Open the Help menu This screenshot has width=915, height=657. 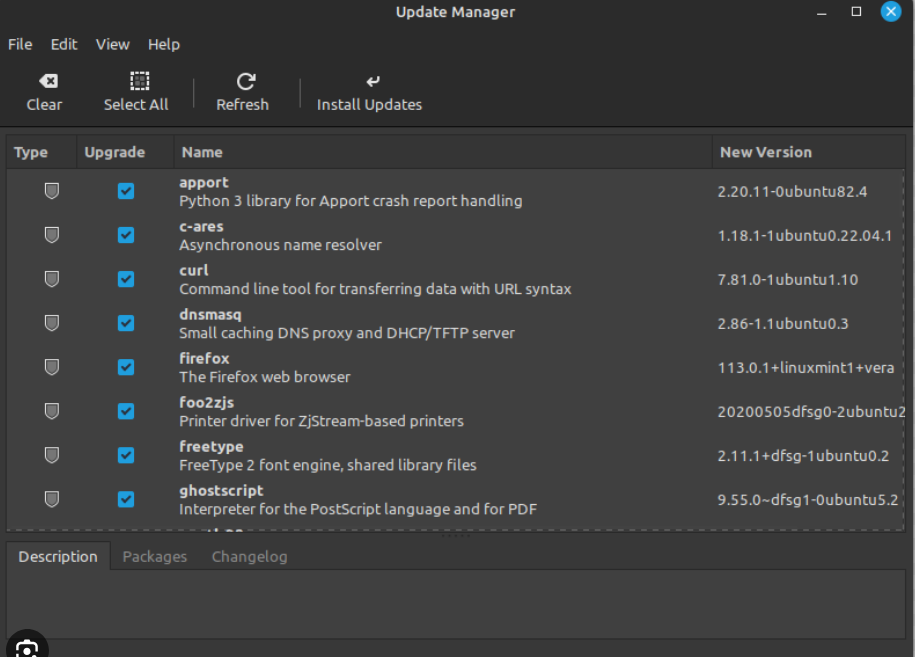tap(164, 44)
